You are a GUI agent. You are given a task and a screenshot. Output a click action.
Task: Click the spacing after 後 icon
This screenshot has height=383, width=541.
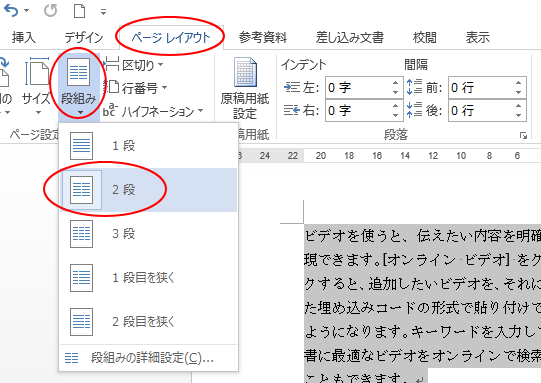414,110
